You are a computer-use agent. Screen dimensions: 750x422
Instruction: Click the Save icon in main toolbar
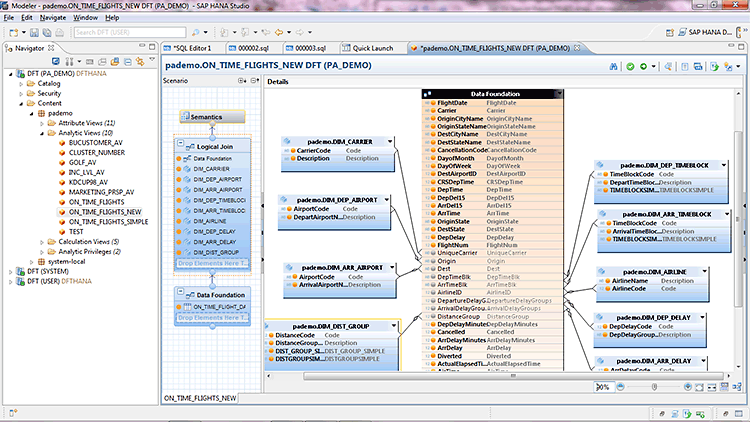tap(34, 33)
